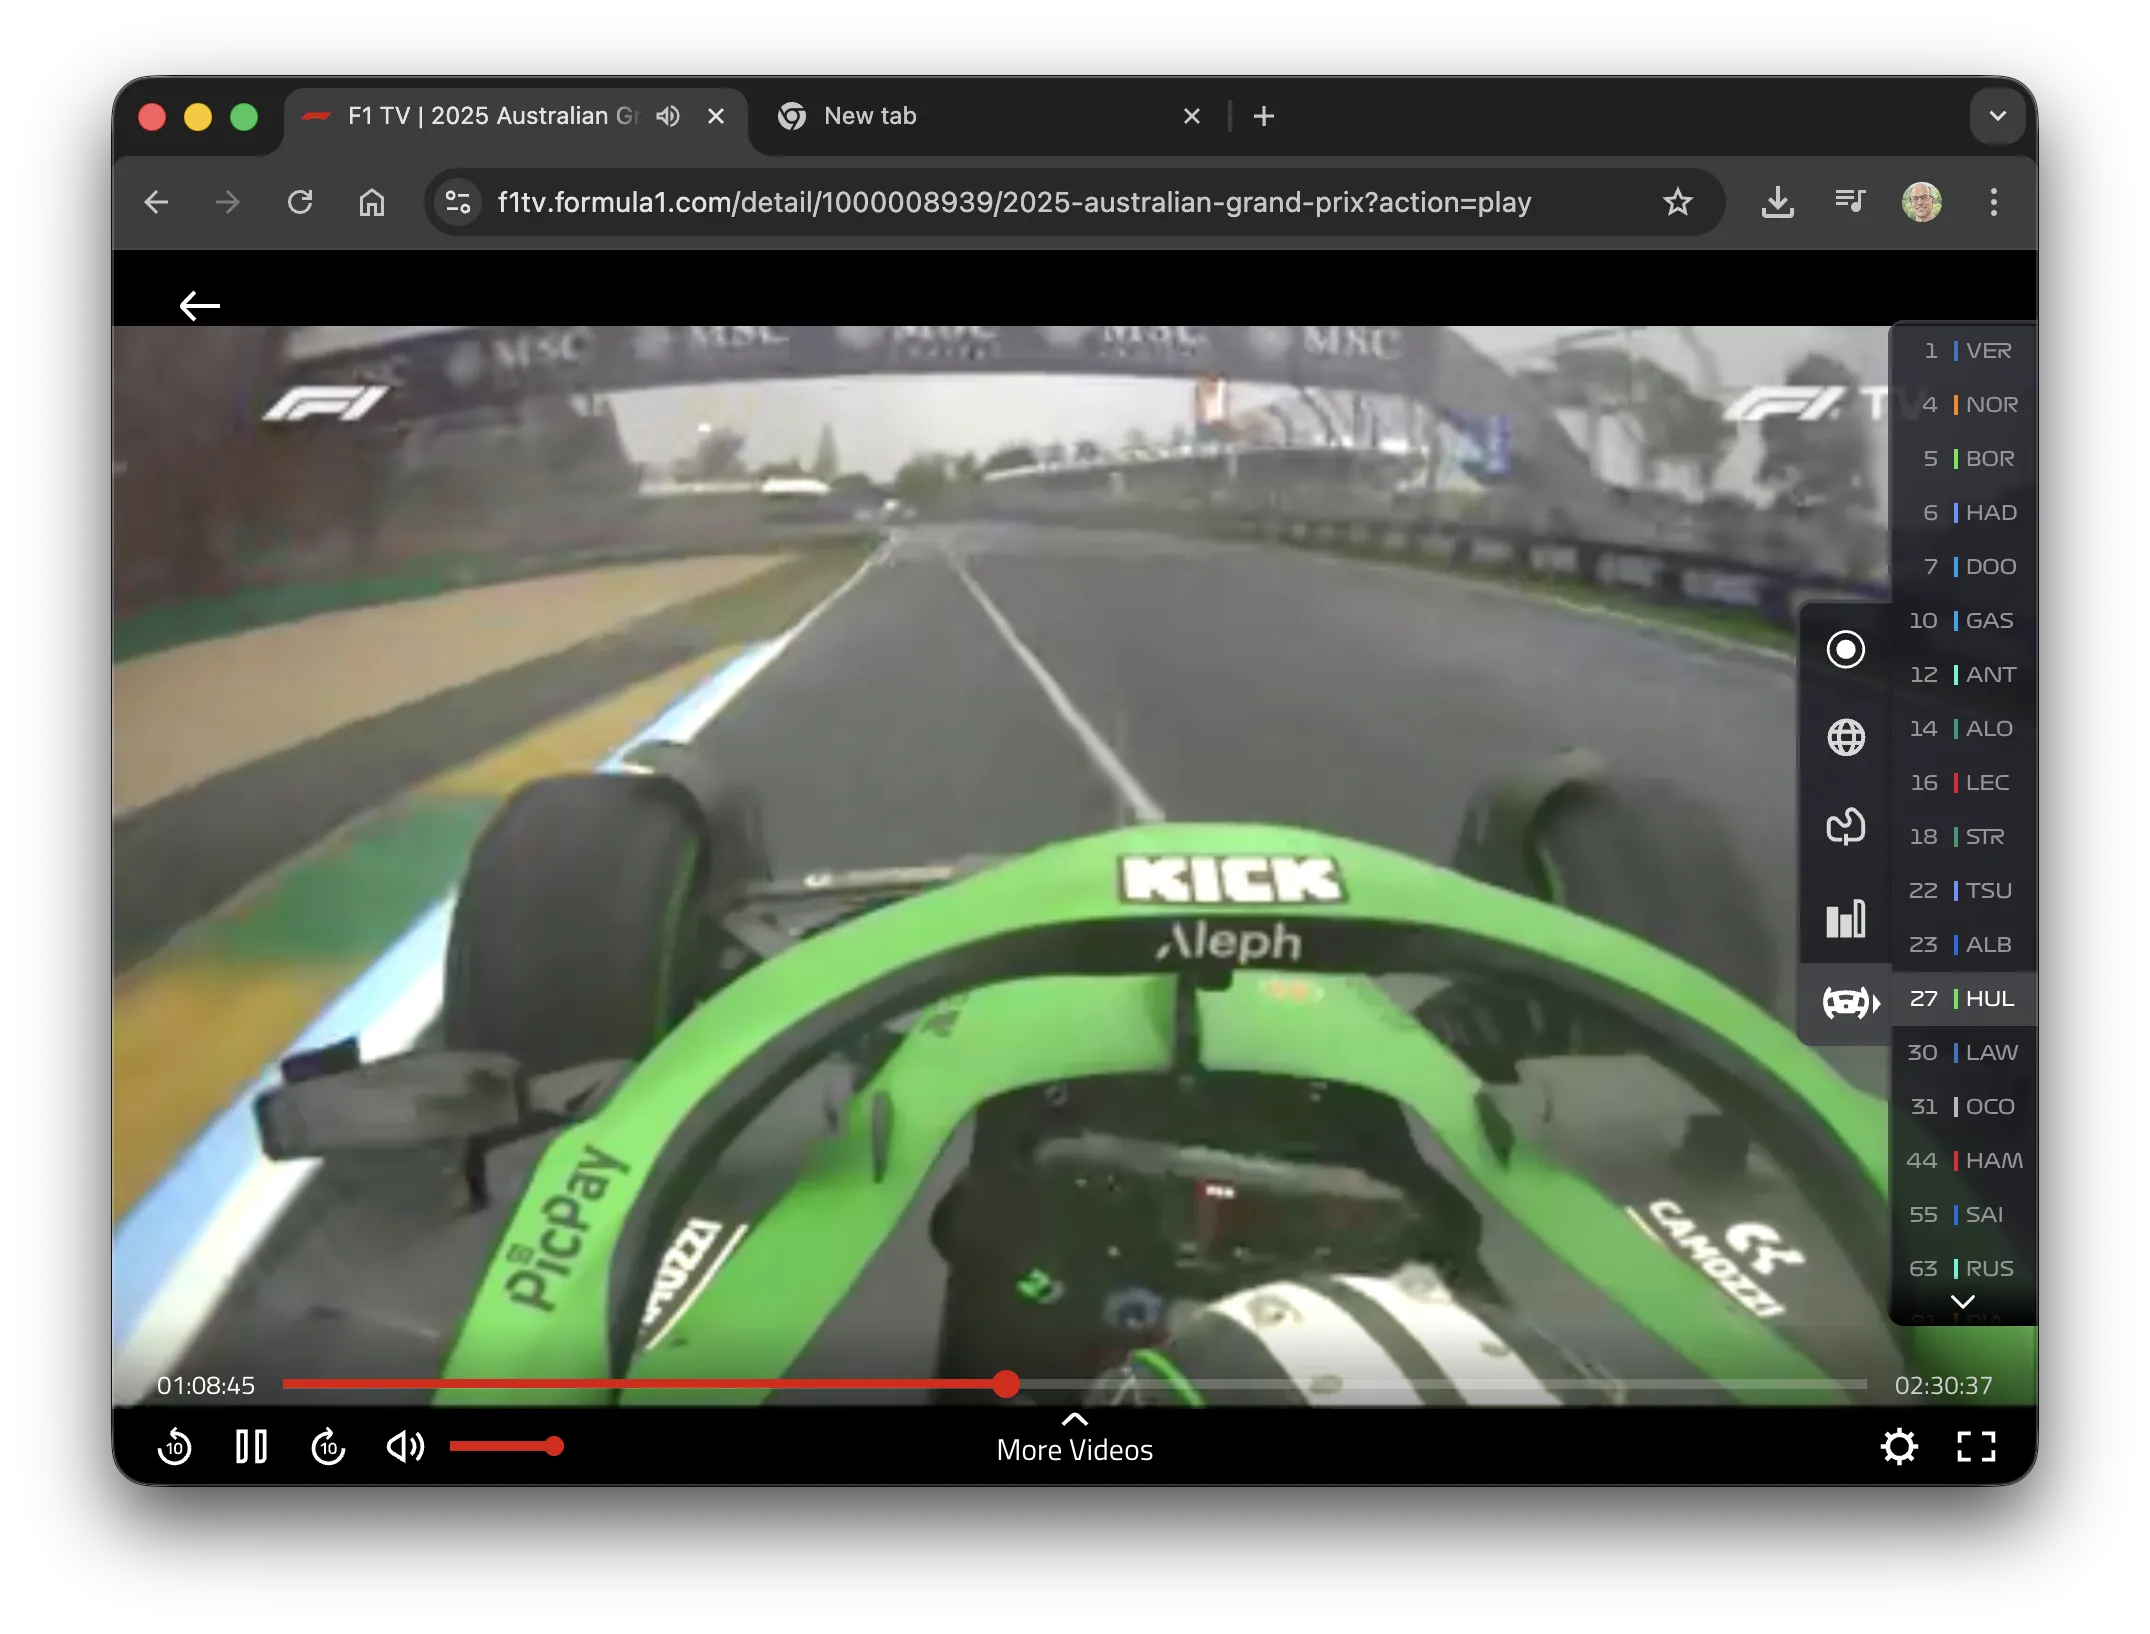Go to browser home page
The height and width of the screenshot is (1634, 2150).
[372, 203]
